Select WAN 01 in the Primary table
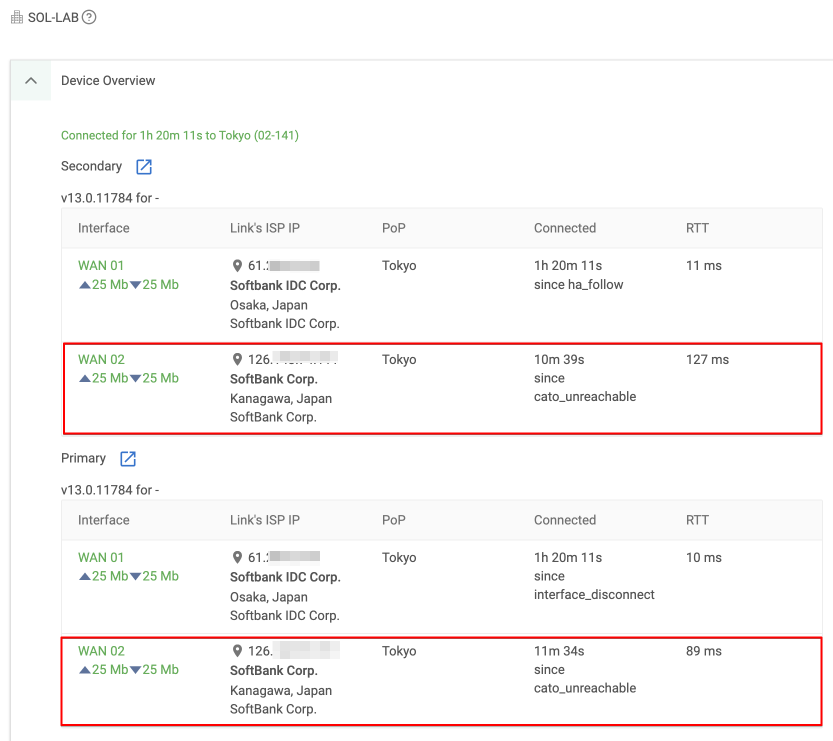The width and height of the screenshot is (833, 741). click(101, 558)
